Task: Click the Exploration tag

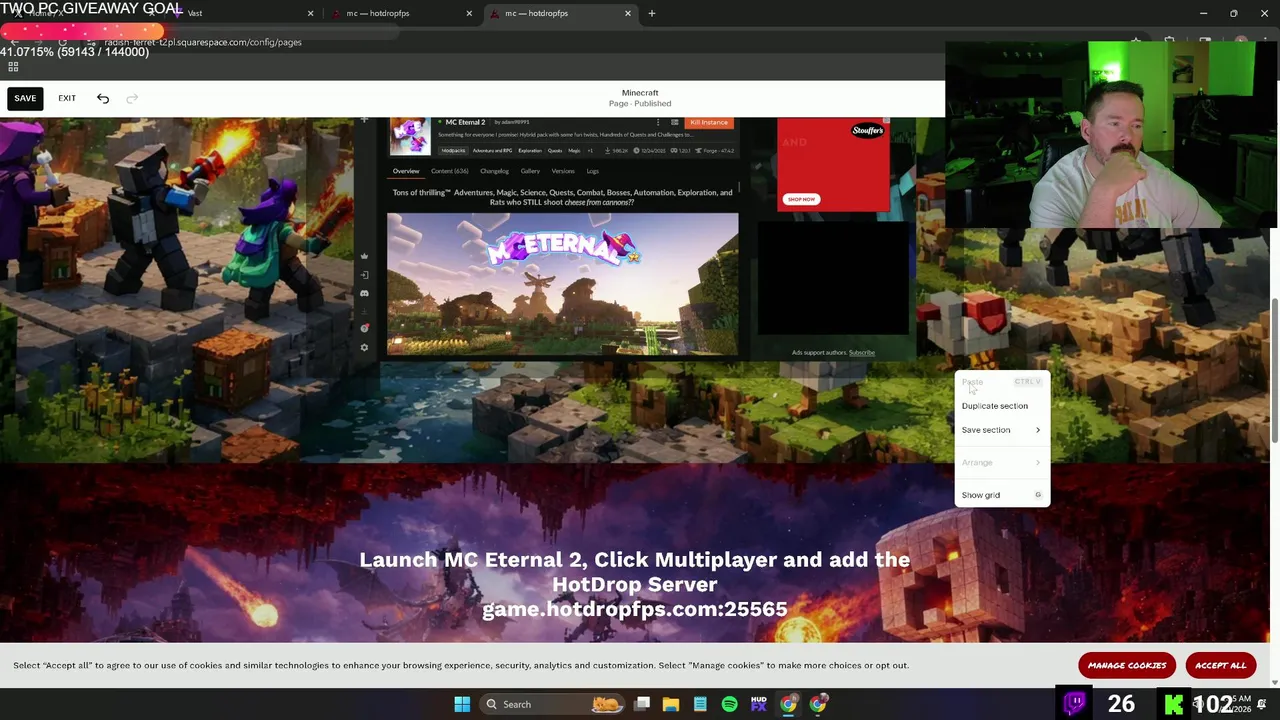Action: pos(530,151)
